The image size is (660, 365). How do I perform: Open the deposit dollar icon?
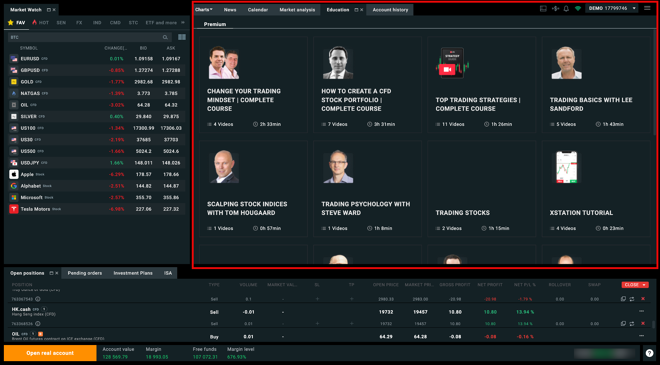click(555, 8)
